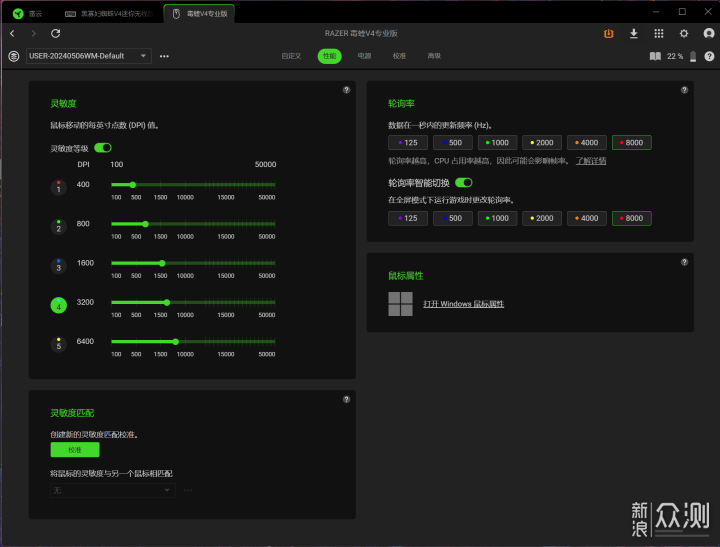Switch to the 高级 tab

click(434, 56)
